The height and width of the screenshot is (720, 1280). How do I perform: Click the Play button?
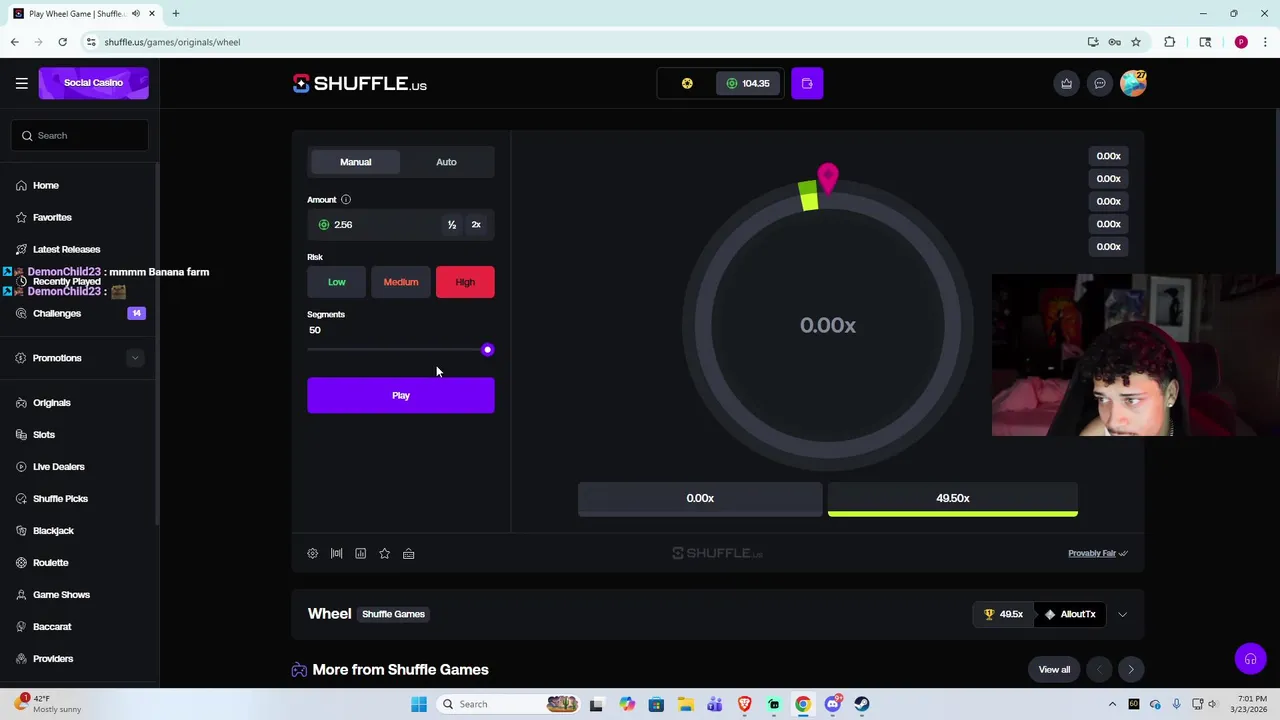401,395
